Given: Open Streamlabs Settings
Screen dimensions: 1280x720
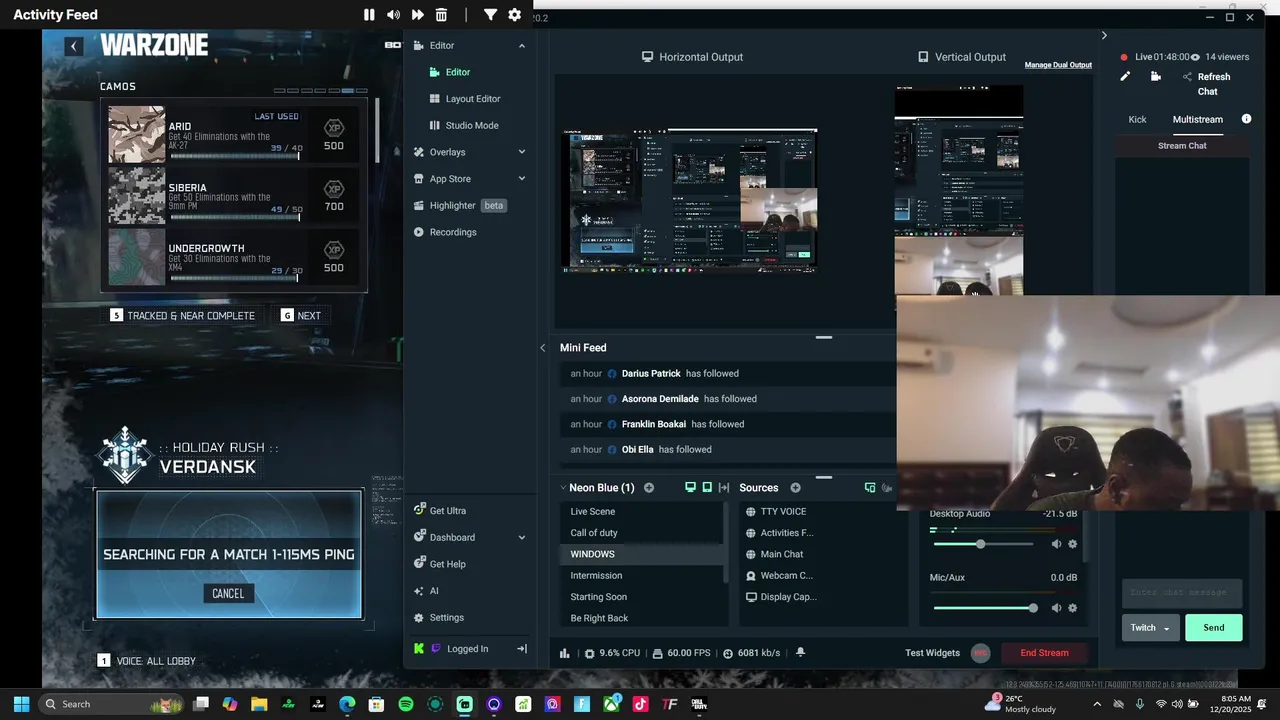Looking at the screenshot, I should (x=439, y=618).
